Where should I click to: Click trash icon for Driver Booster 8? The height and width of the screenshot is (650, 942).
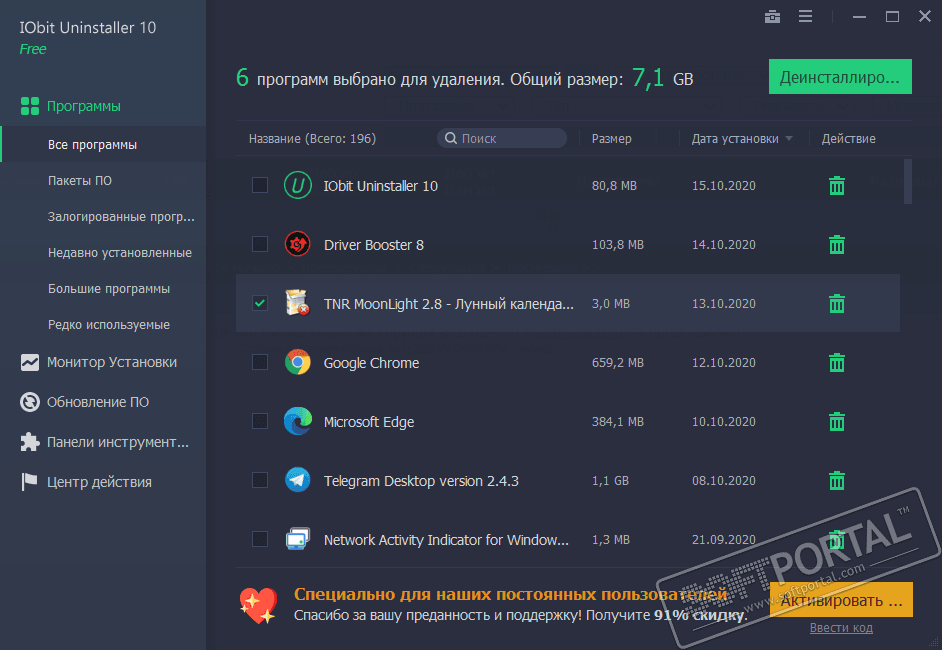point(836,245)
